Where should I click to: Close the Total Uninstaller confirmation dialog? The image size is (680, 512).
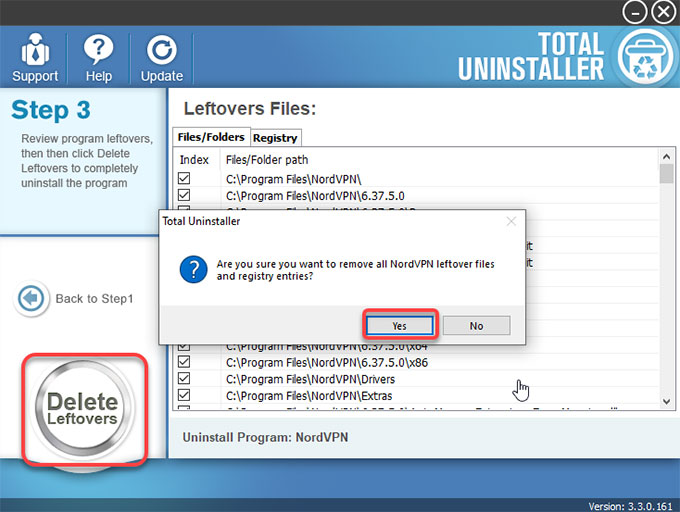[511, 222]
